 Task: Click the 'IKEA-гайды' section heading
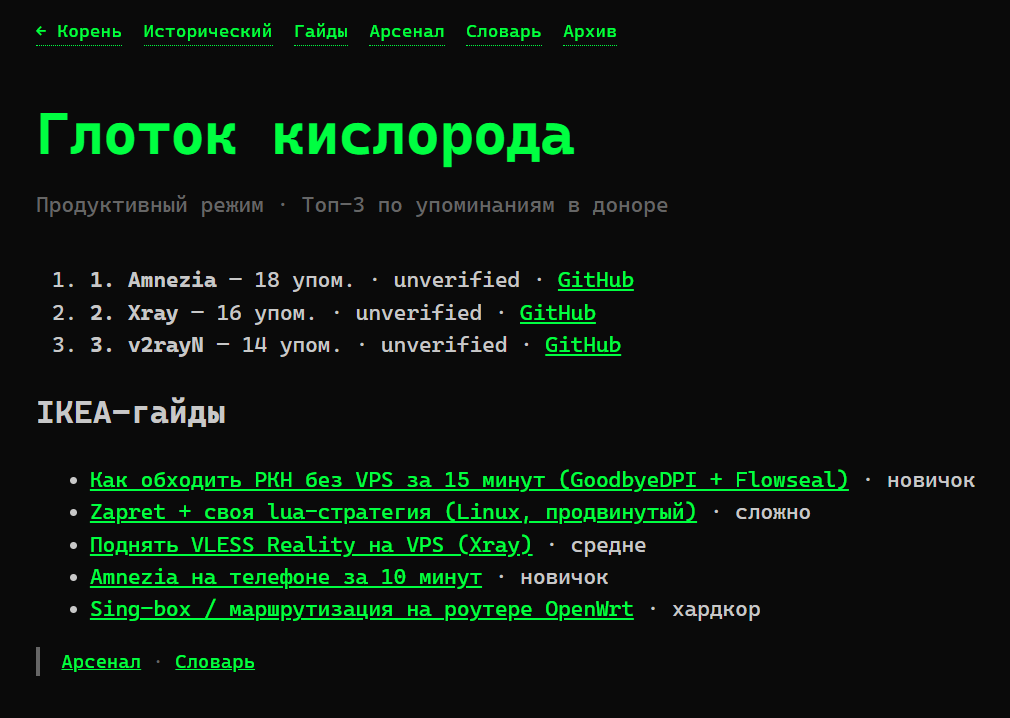pos(131,413)
